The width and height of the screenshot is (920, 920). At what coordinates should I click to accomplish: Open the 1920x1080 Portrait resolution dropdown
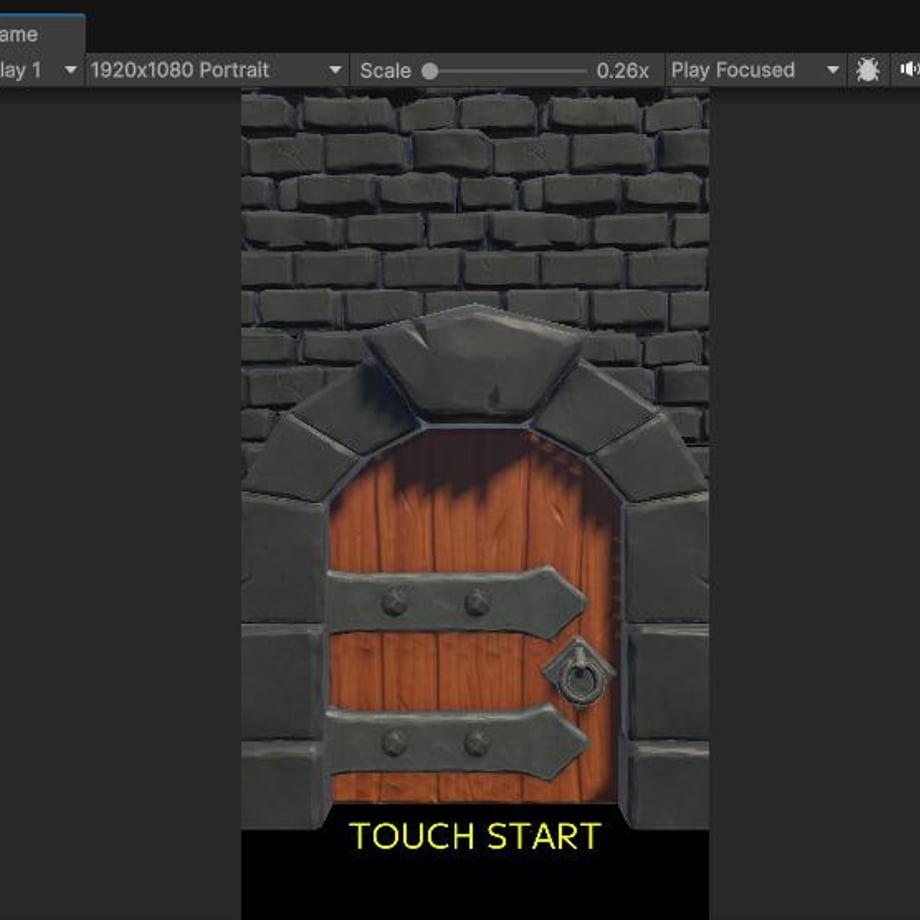pyautogui.click(x=217, y=70)
